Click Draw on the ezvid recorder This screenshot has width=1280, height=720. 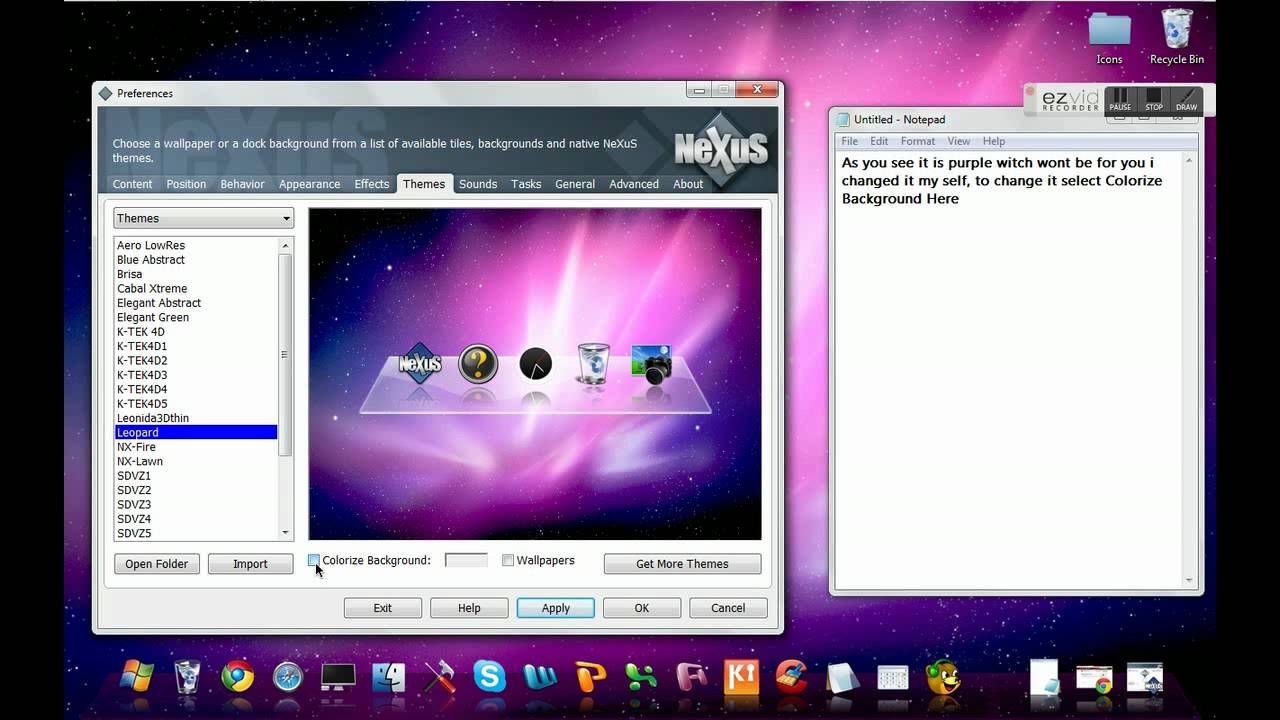(x=1186, y=100)
